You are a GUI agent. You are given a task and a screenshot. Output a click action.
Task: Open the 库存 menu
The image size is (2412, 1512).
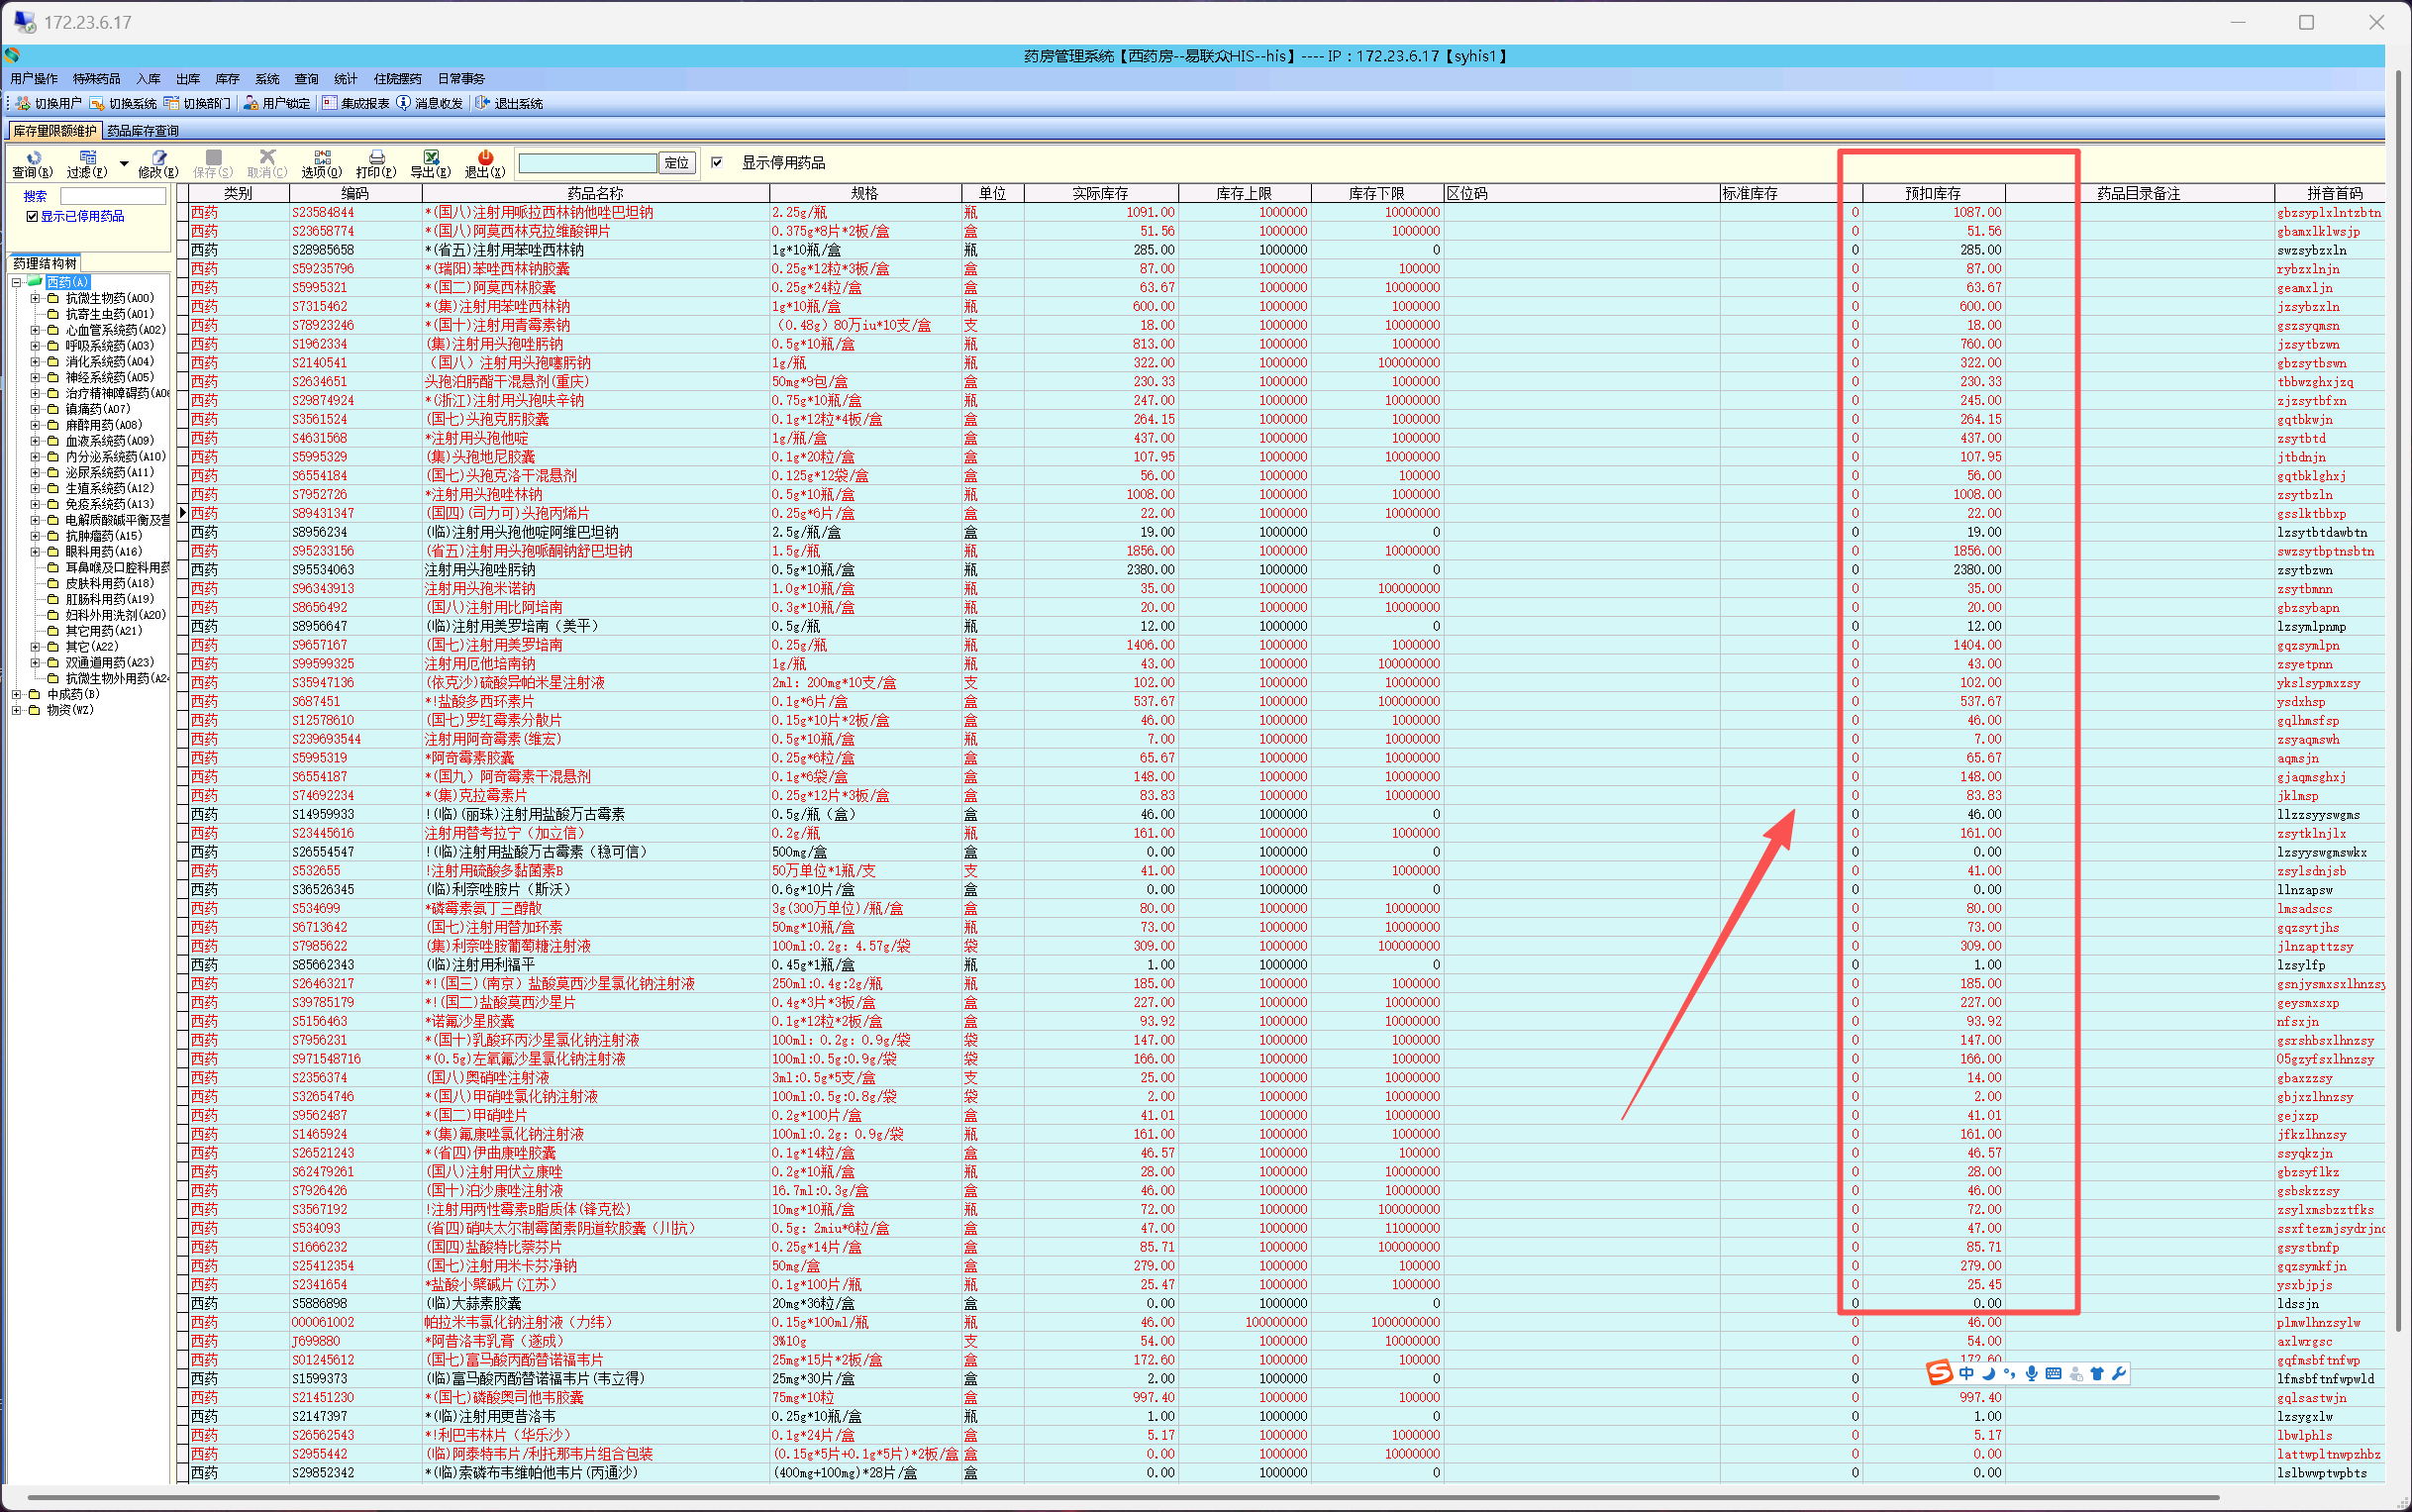click(227, 79)
